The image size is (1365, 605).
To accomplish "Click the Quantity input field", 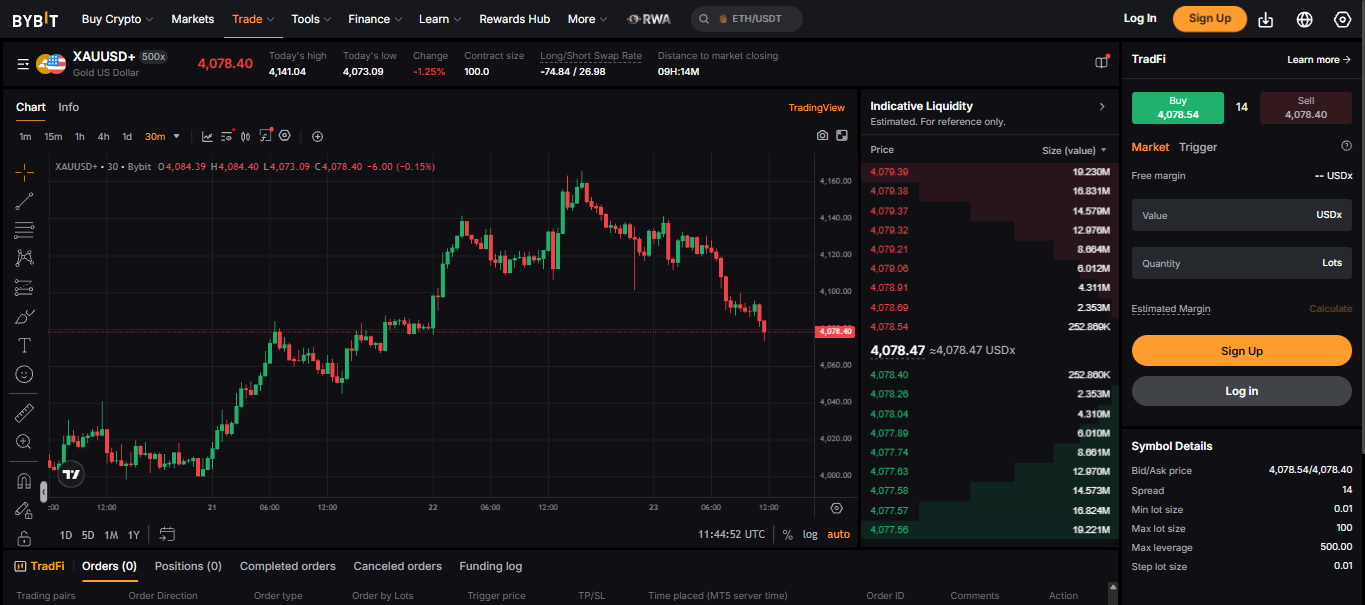I will click(1241, 263).
